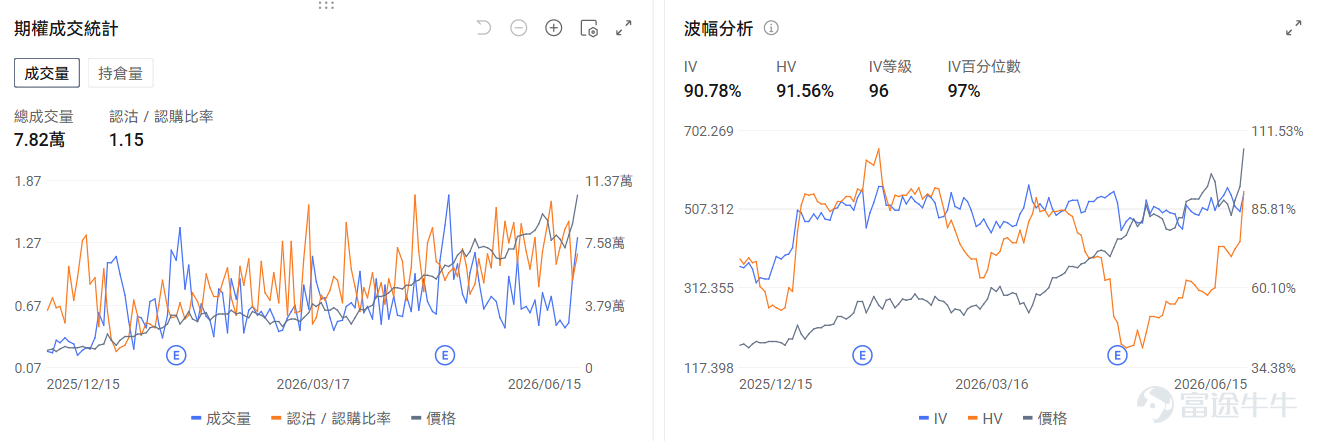This screenshot has height=441, width=1317.
Task: Toggle the 認沽 / 認購比率 legend series
Action: tap(330, 418)
